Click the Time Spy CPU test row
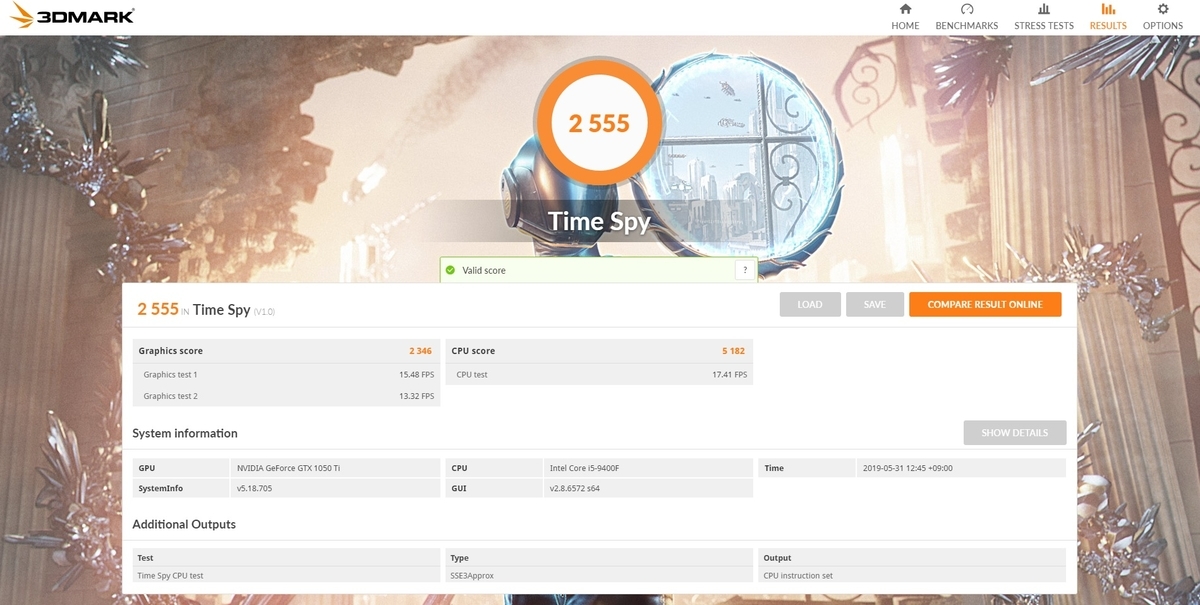The image size is (1200, 605). (286, 576)
